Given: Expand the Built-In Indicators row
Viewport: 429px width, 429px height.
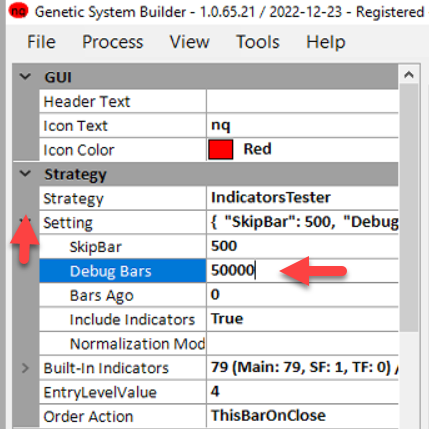Looking at the screenshot, I should click(x=25, y=368).
